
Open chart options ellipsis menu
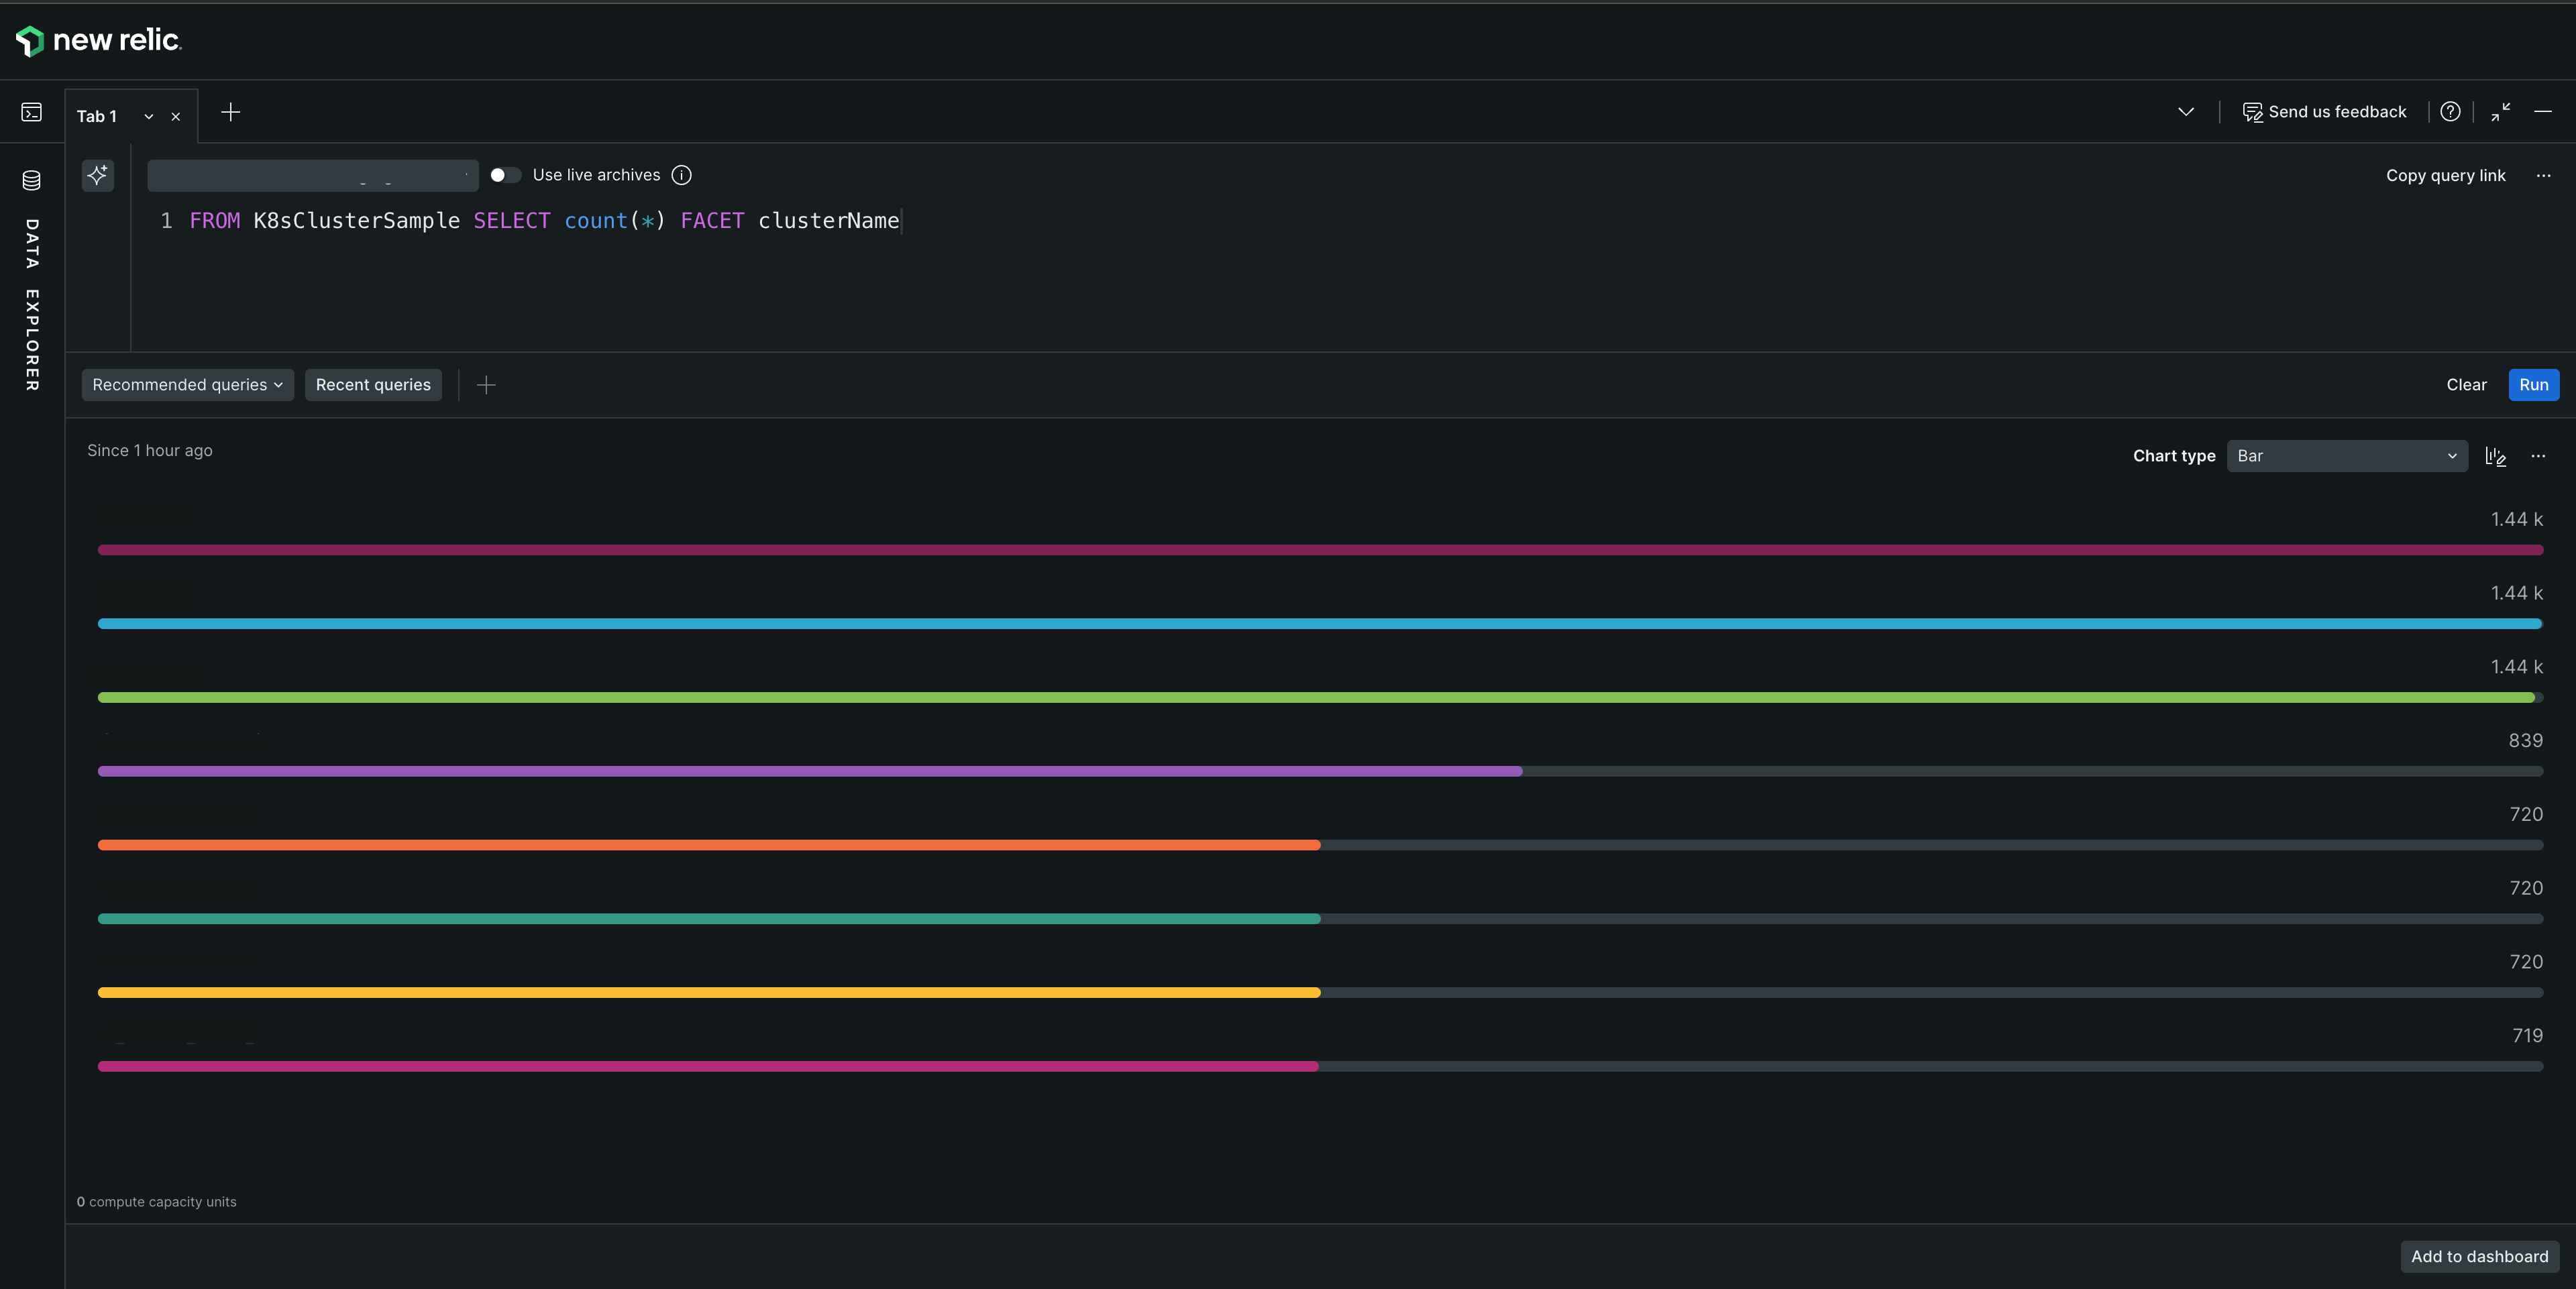coord(2538,456)
